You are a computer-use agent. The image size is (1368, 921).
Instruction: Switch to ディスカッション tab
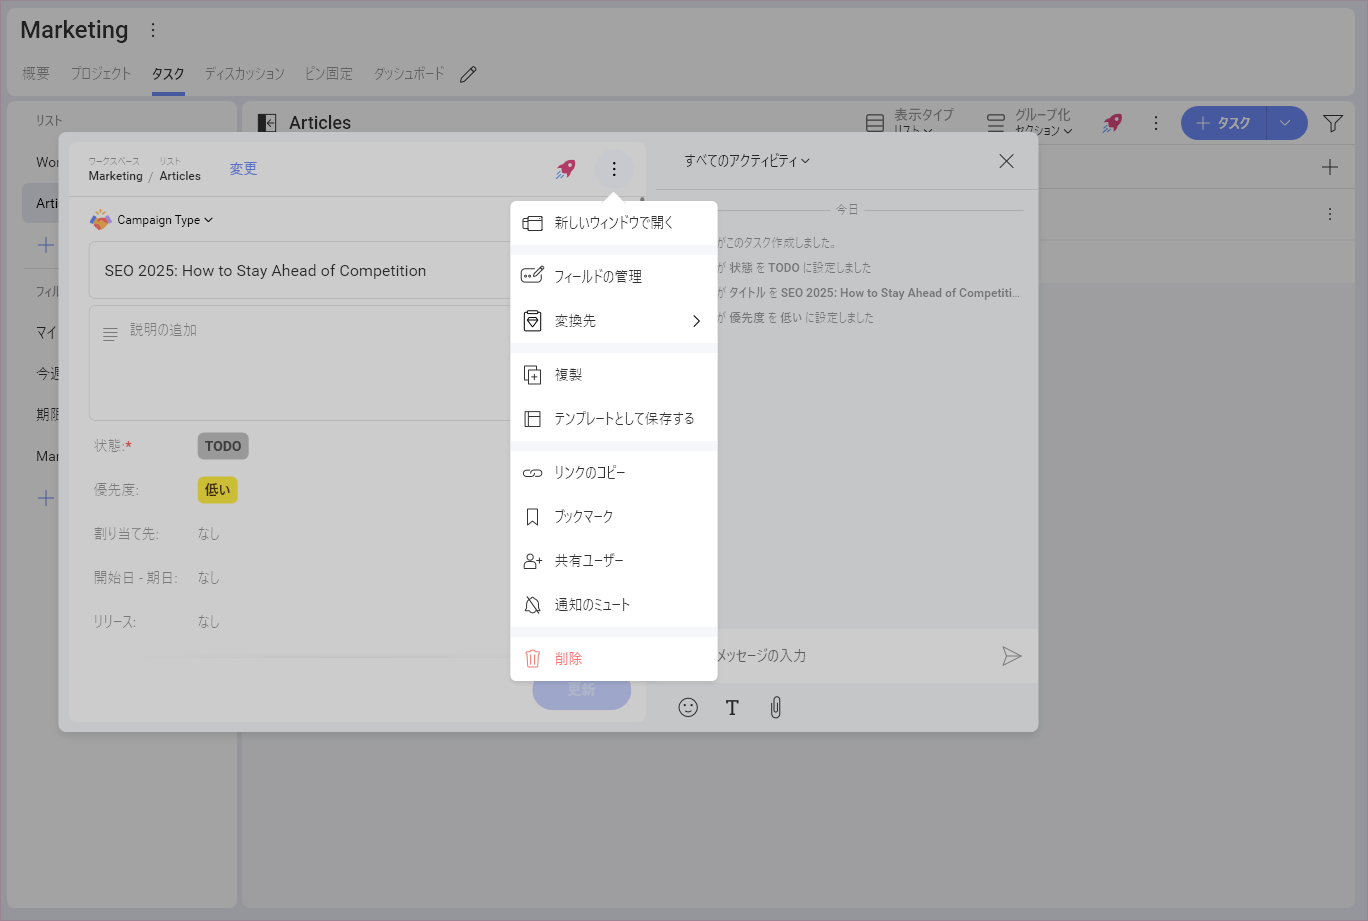point(245,73)
